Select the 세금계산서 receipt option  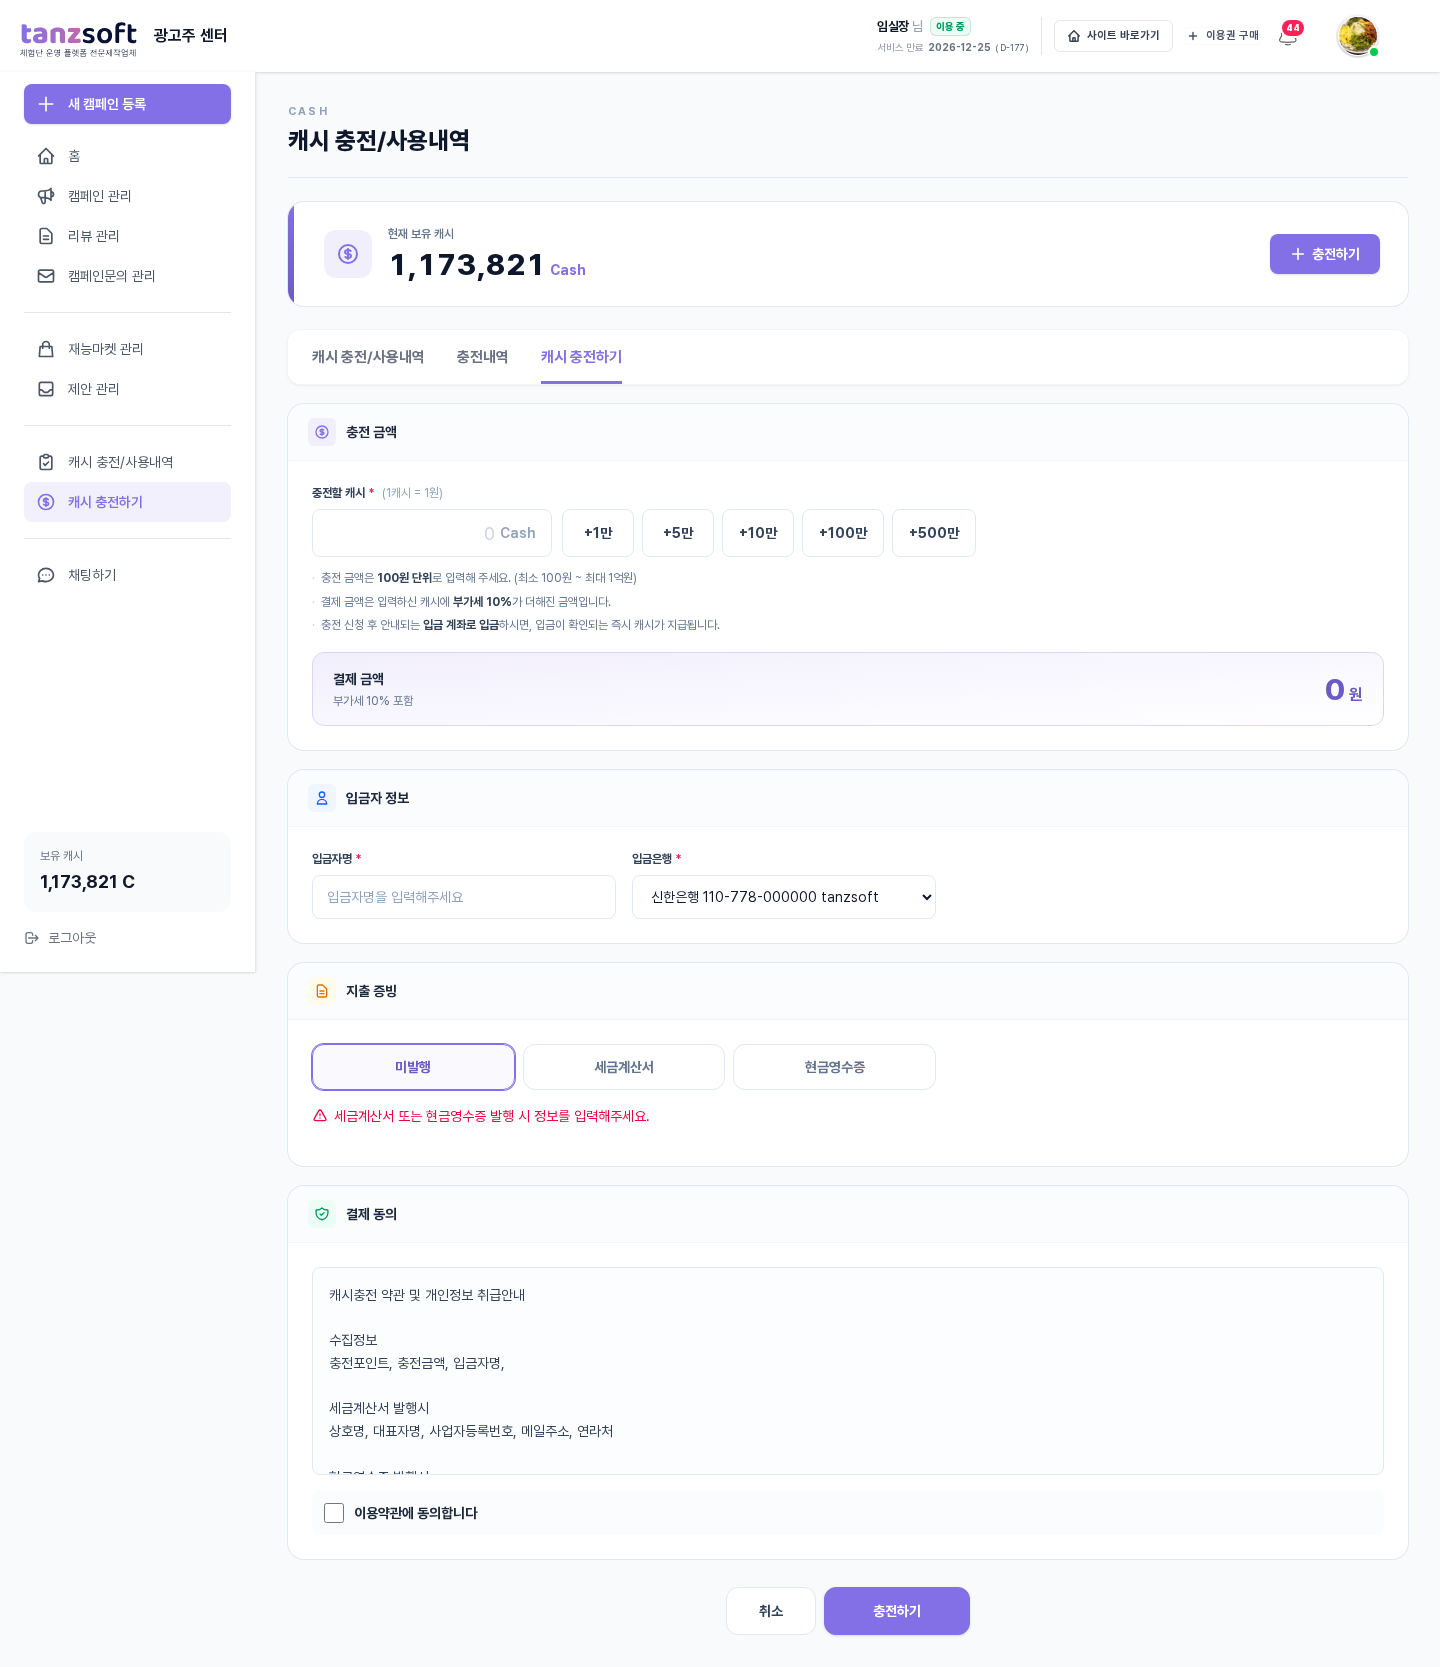coord(624,1067)
